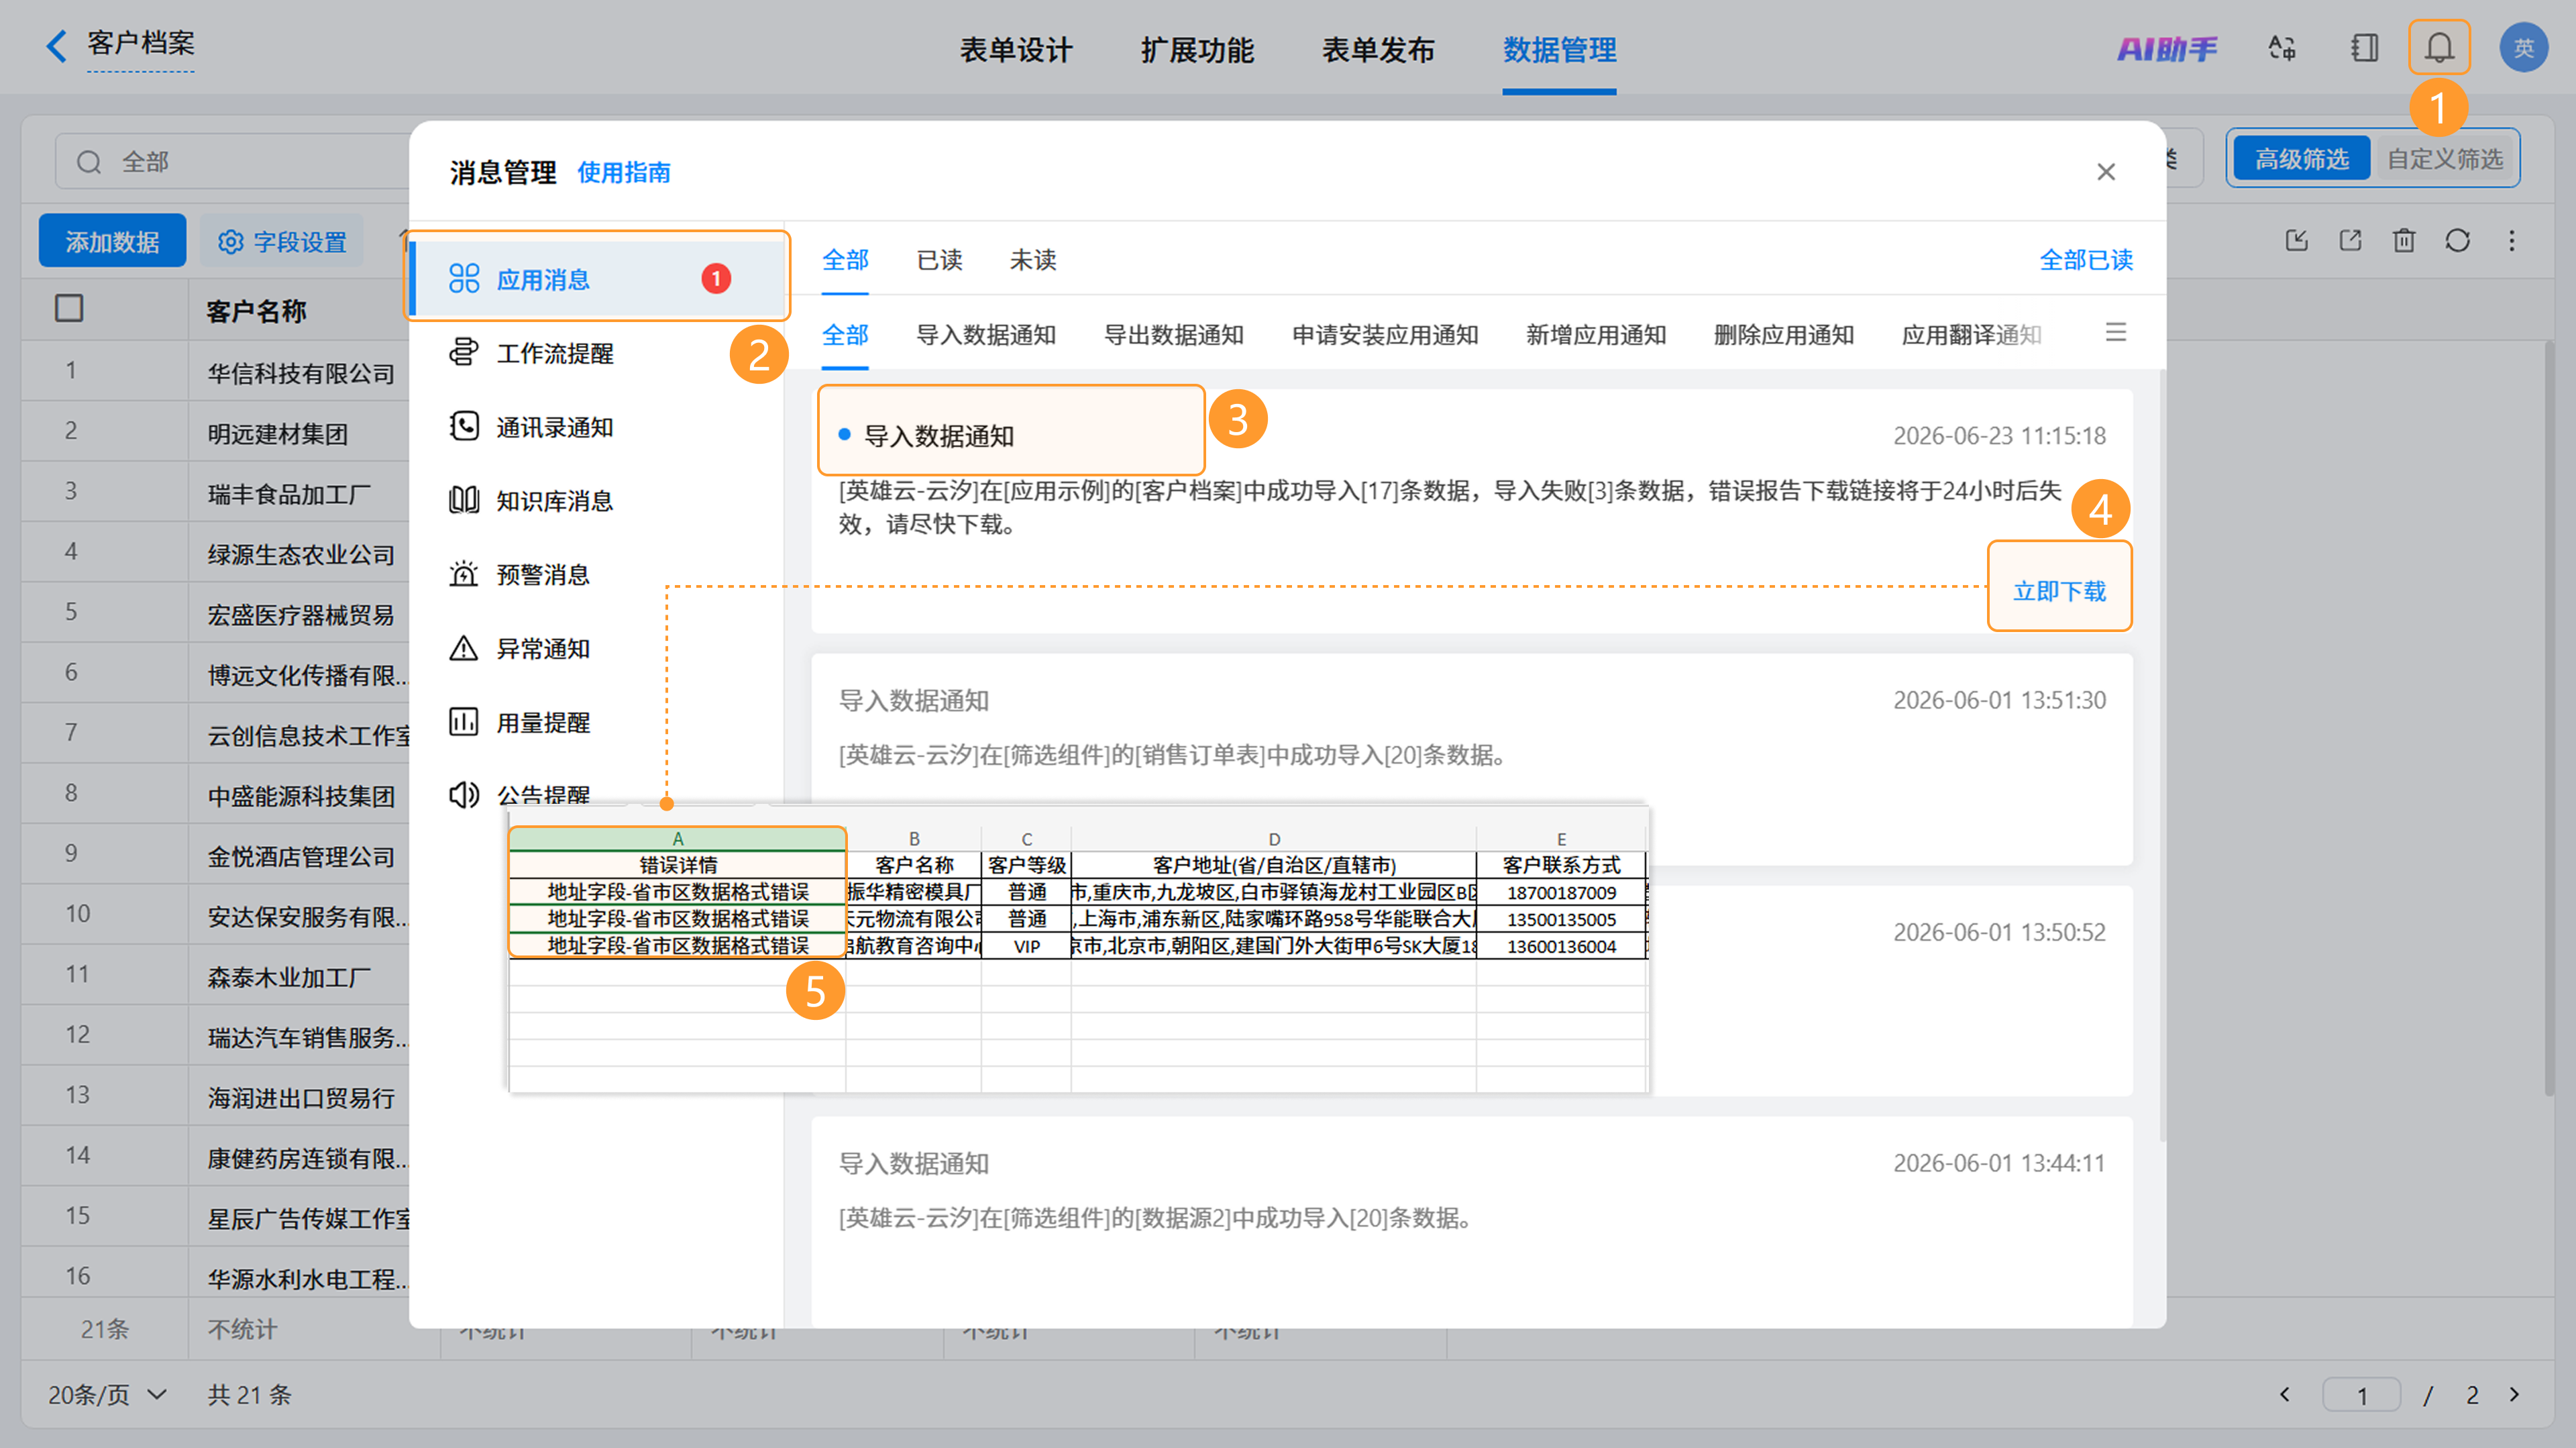Open the 2026-06-01 13:51:30 import notification
This screenshot has height=1448, width=2576.
(x=1471, y=759)
